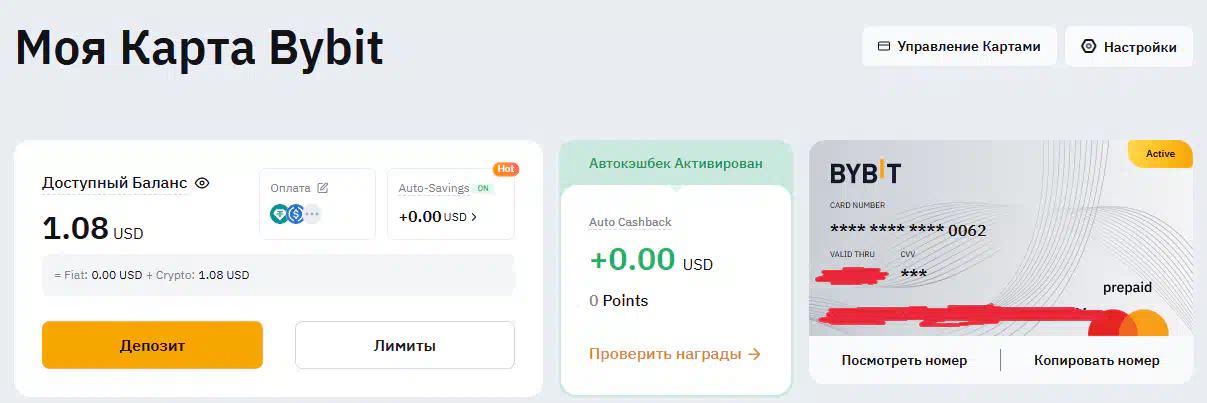Select the green USDT coin icon
Viewport: 1207px width, 403px height.
[279, 213]
